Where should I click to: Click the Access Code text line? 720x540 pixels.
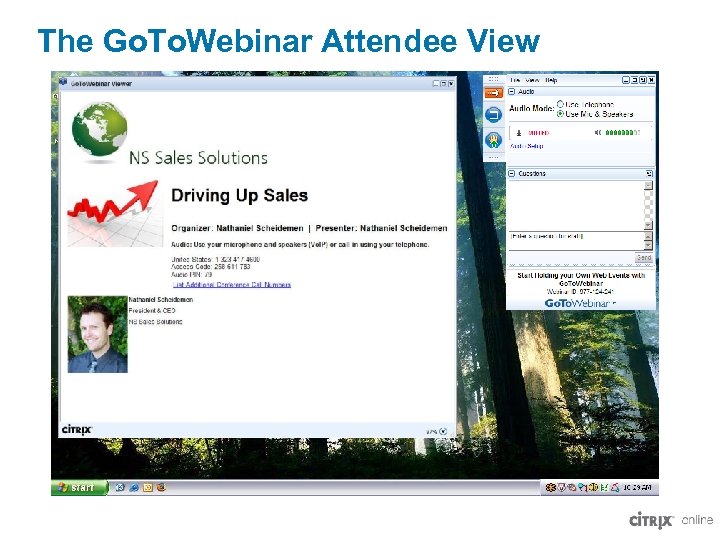click(x=211, y=267)
